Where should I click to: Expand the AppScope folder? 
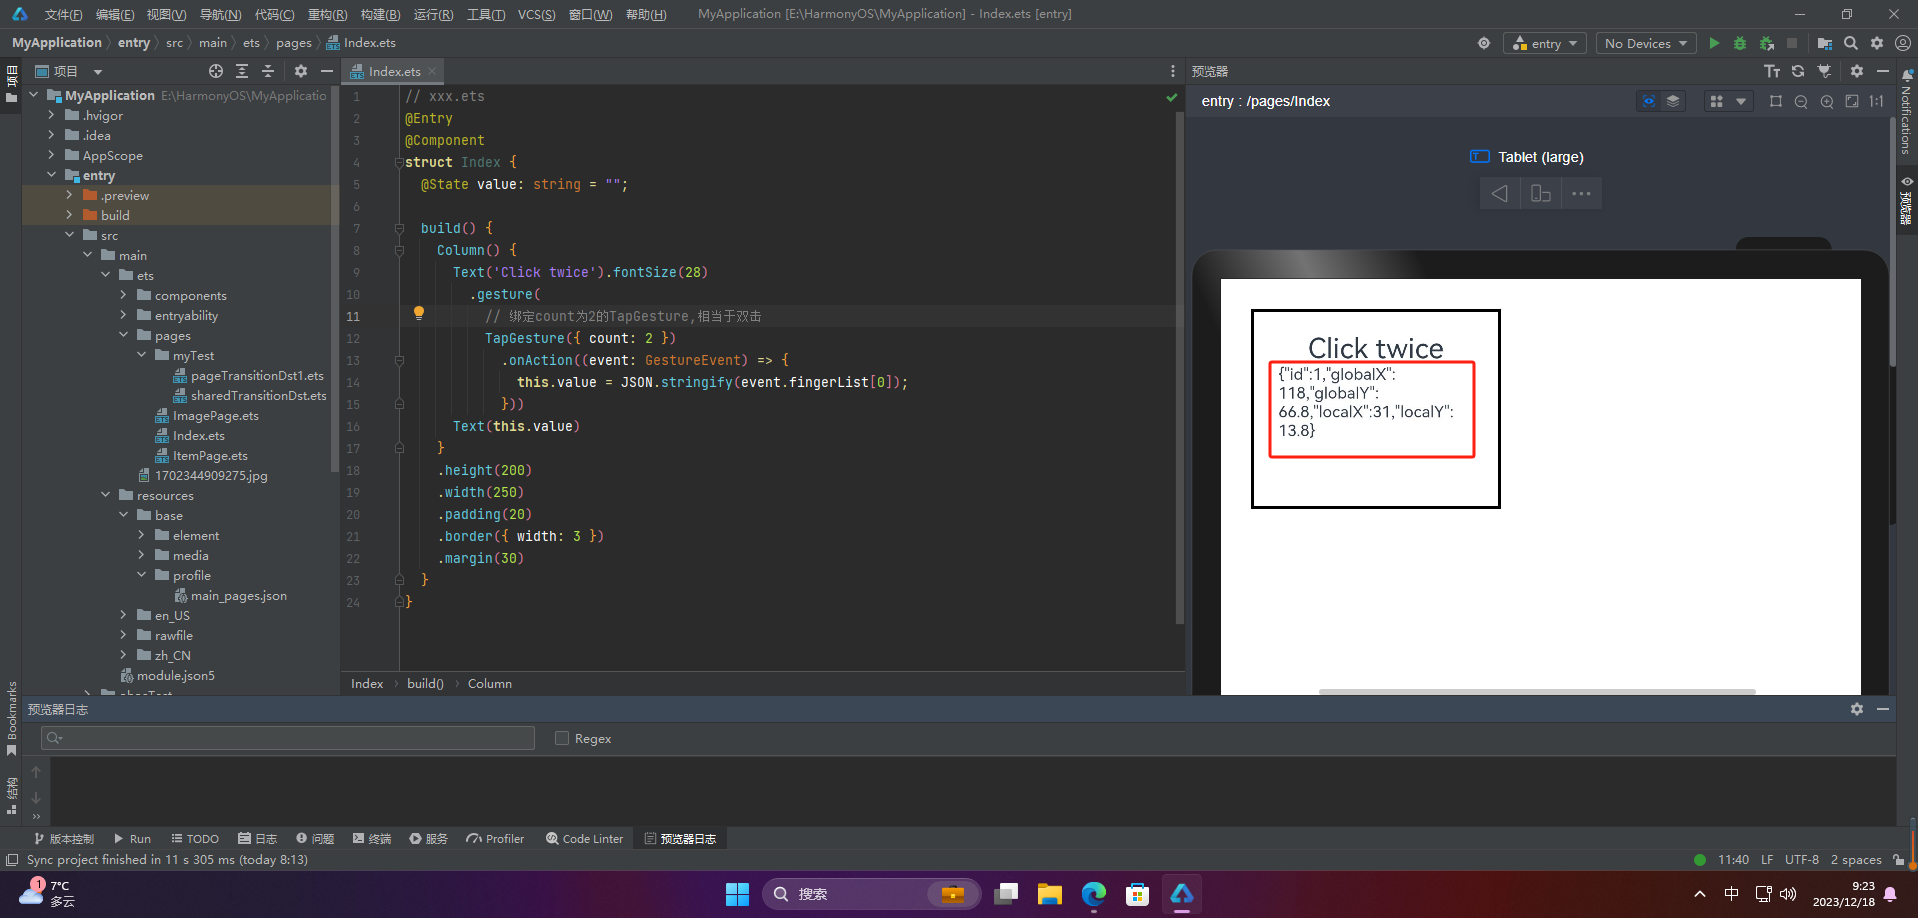click(52, 155)
